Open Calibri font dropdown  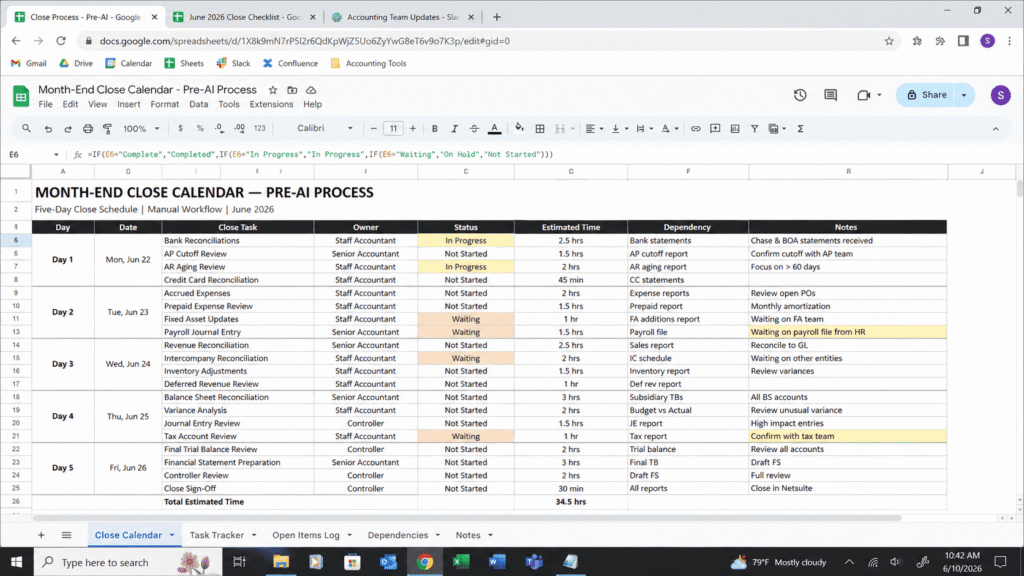point(324,129)
